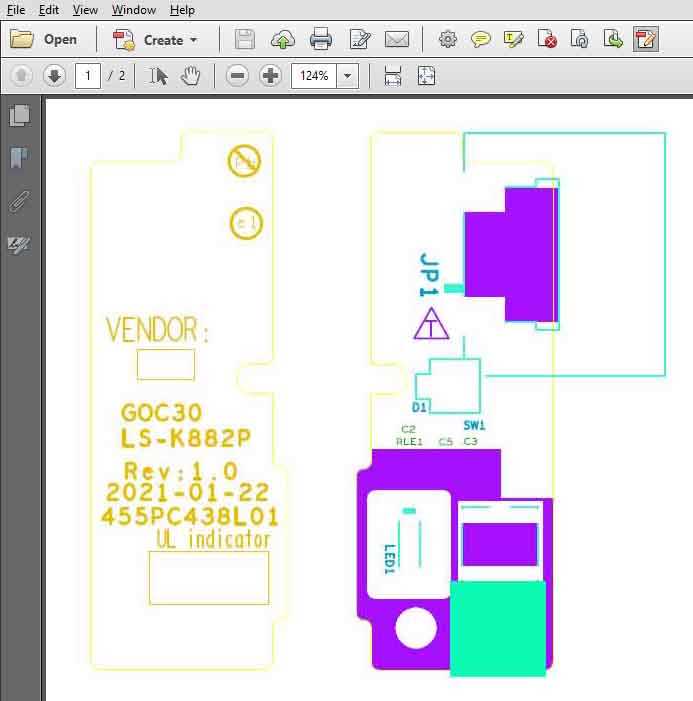This screenshot has height=701, width=693.
Task: Click the Create PDF icon
Action: point(124,40)
